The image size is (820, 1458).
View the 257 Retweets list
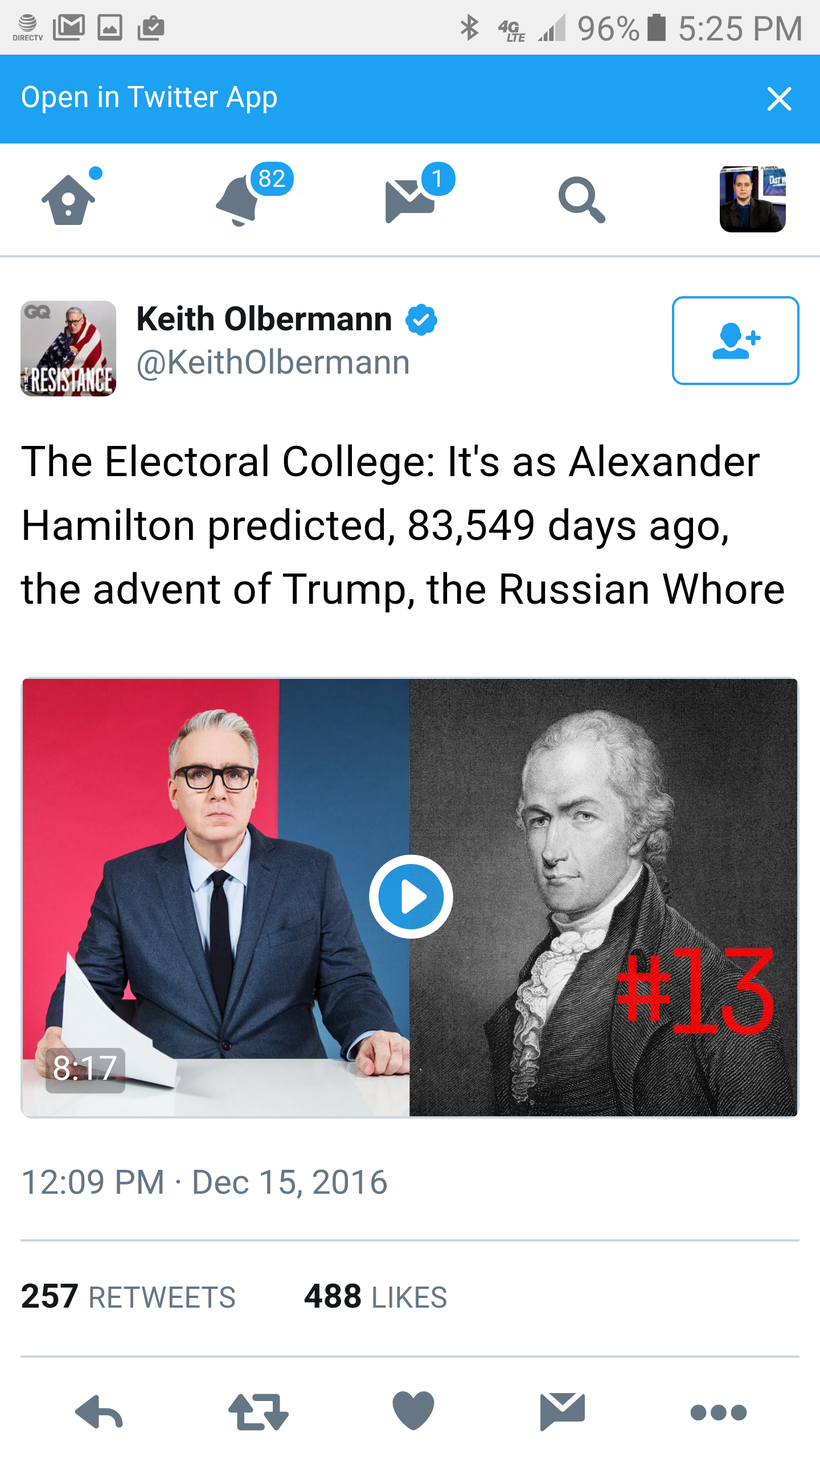(x=128, y=1296)
